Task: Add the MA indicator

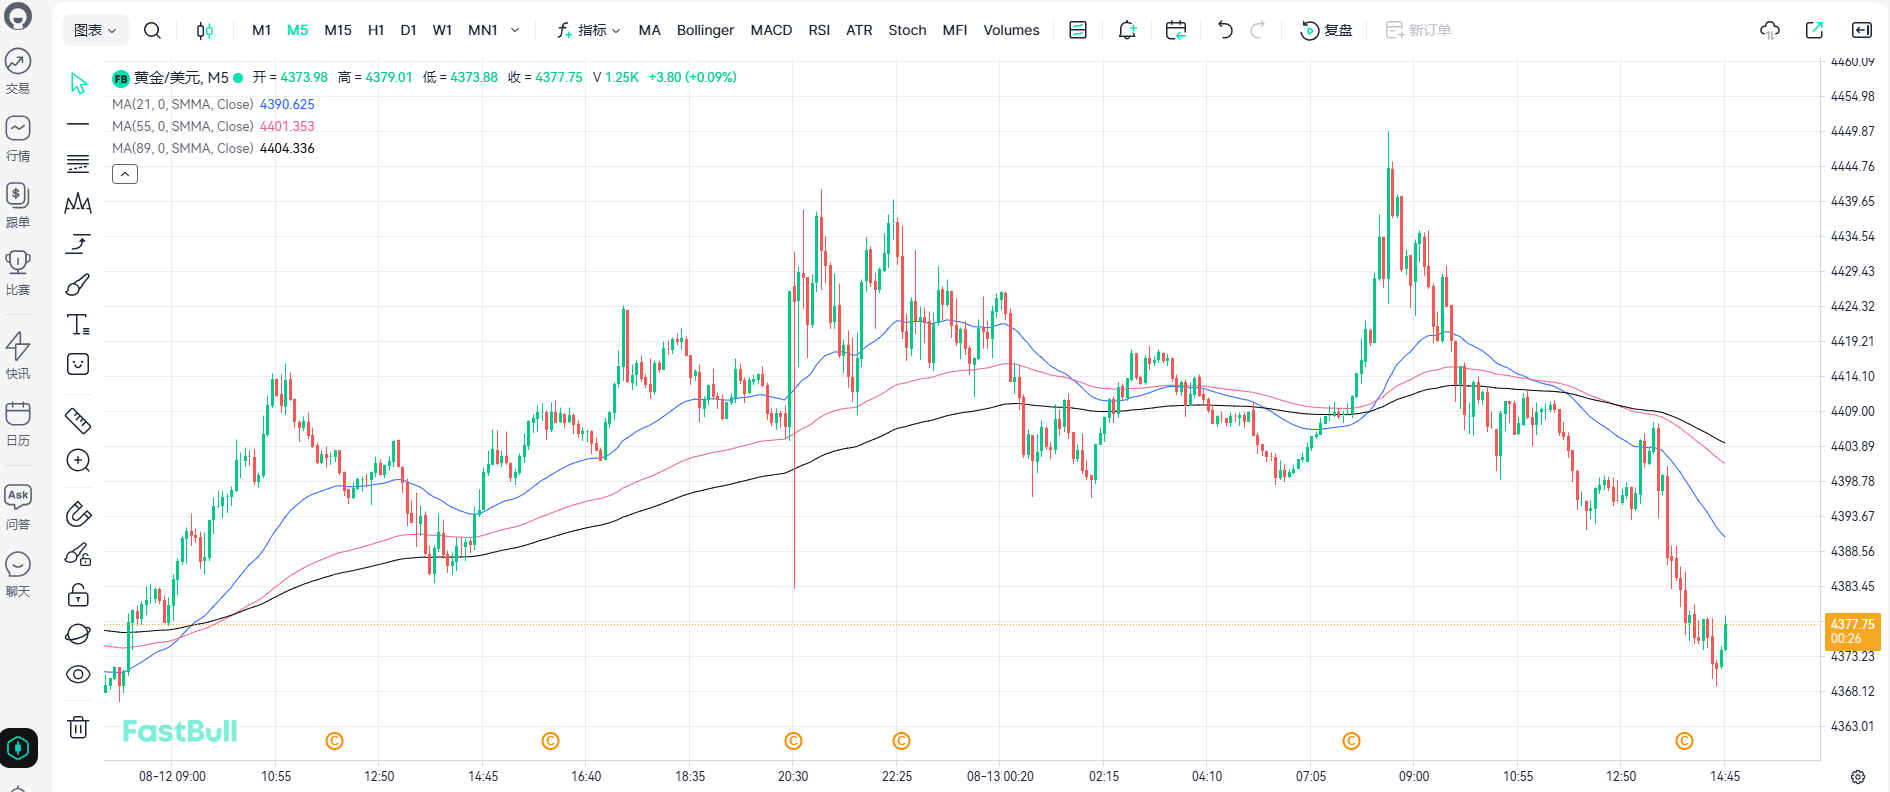Action: (650, 30)
